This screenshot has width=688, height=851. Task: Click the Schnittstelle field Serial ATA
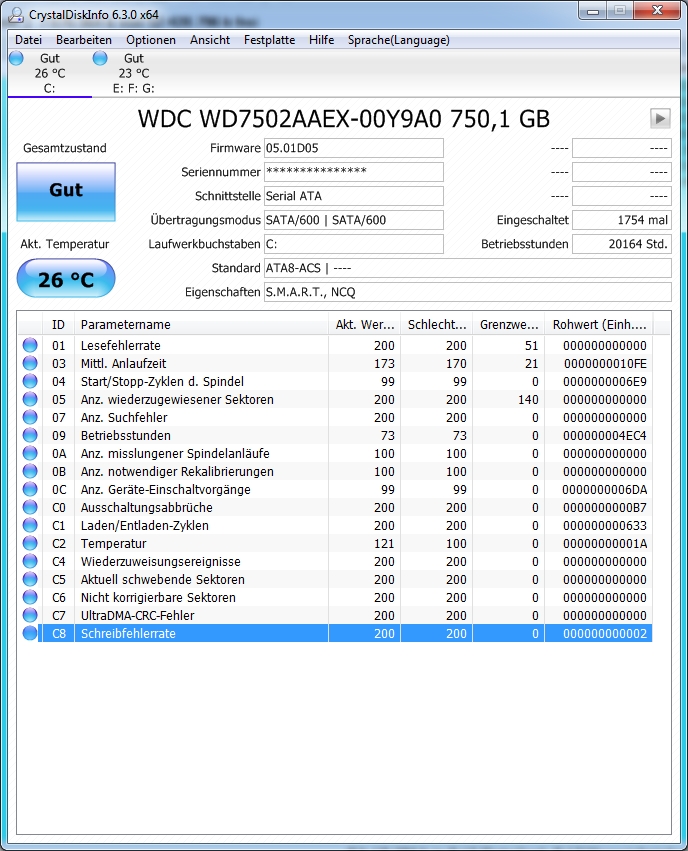click(353, 196)
